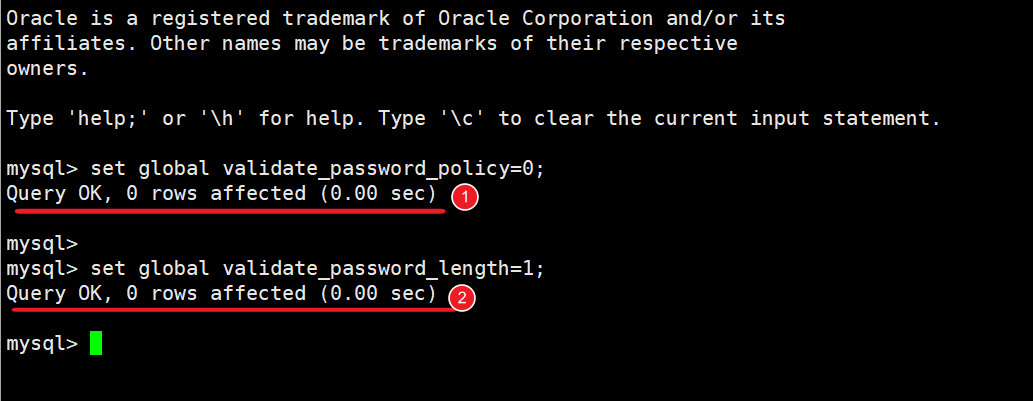Click the mysql> prompt before the policy command

click(x=41, y=168)
